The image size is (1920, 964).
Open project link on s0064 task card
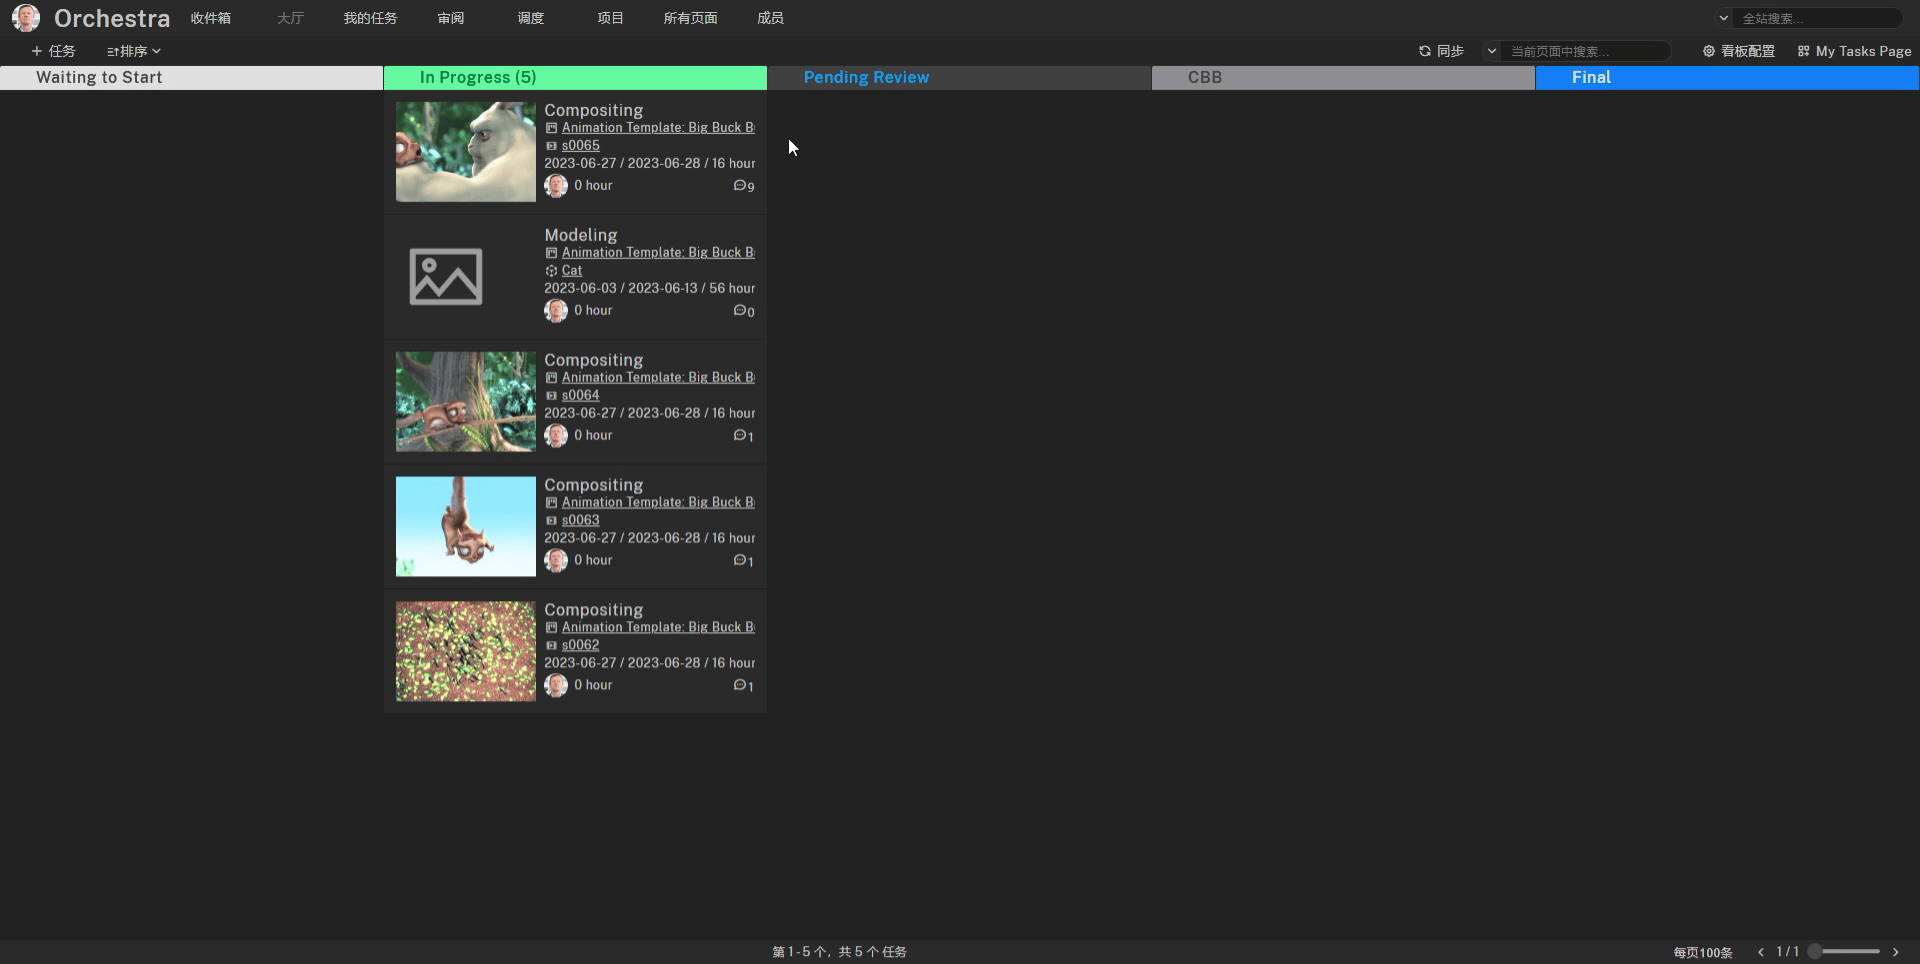pyautogui.click(x=658, y=378)
